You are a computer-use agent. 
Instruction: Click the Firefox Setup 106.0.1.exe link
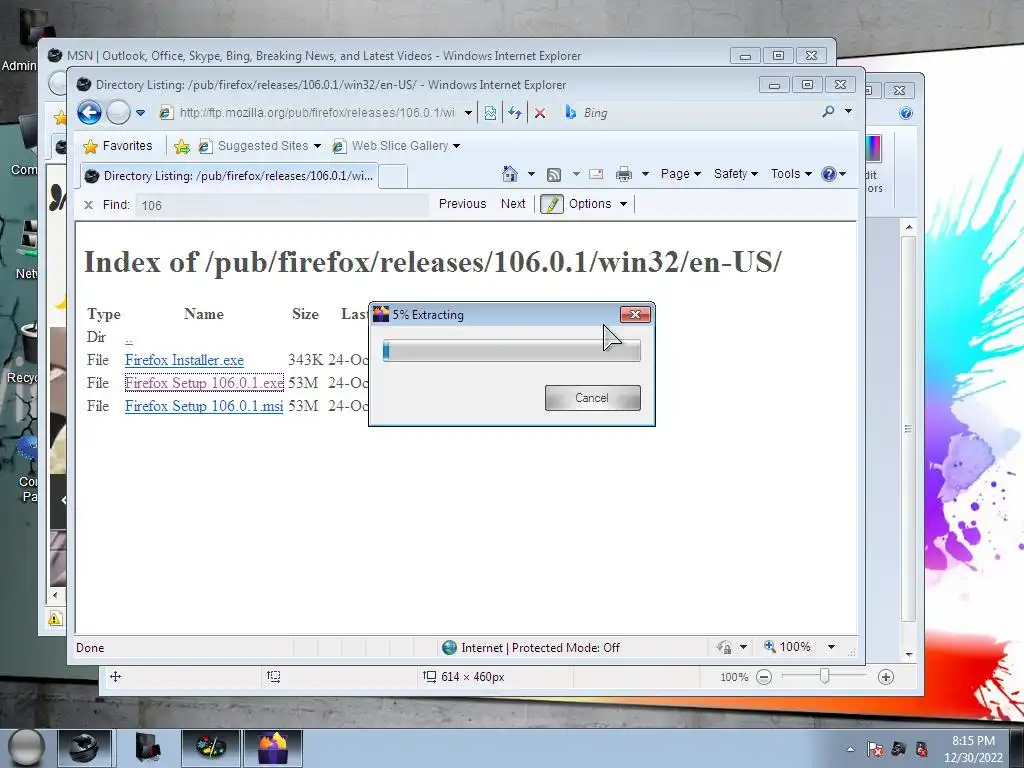[204, 383]
